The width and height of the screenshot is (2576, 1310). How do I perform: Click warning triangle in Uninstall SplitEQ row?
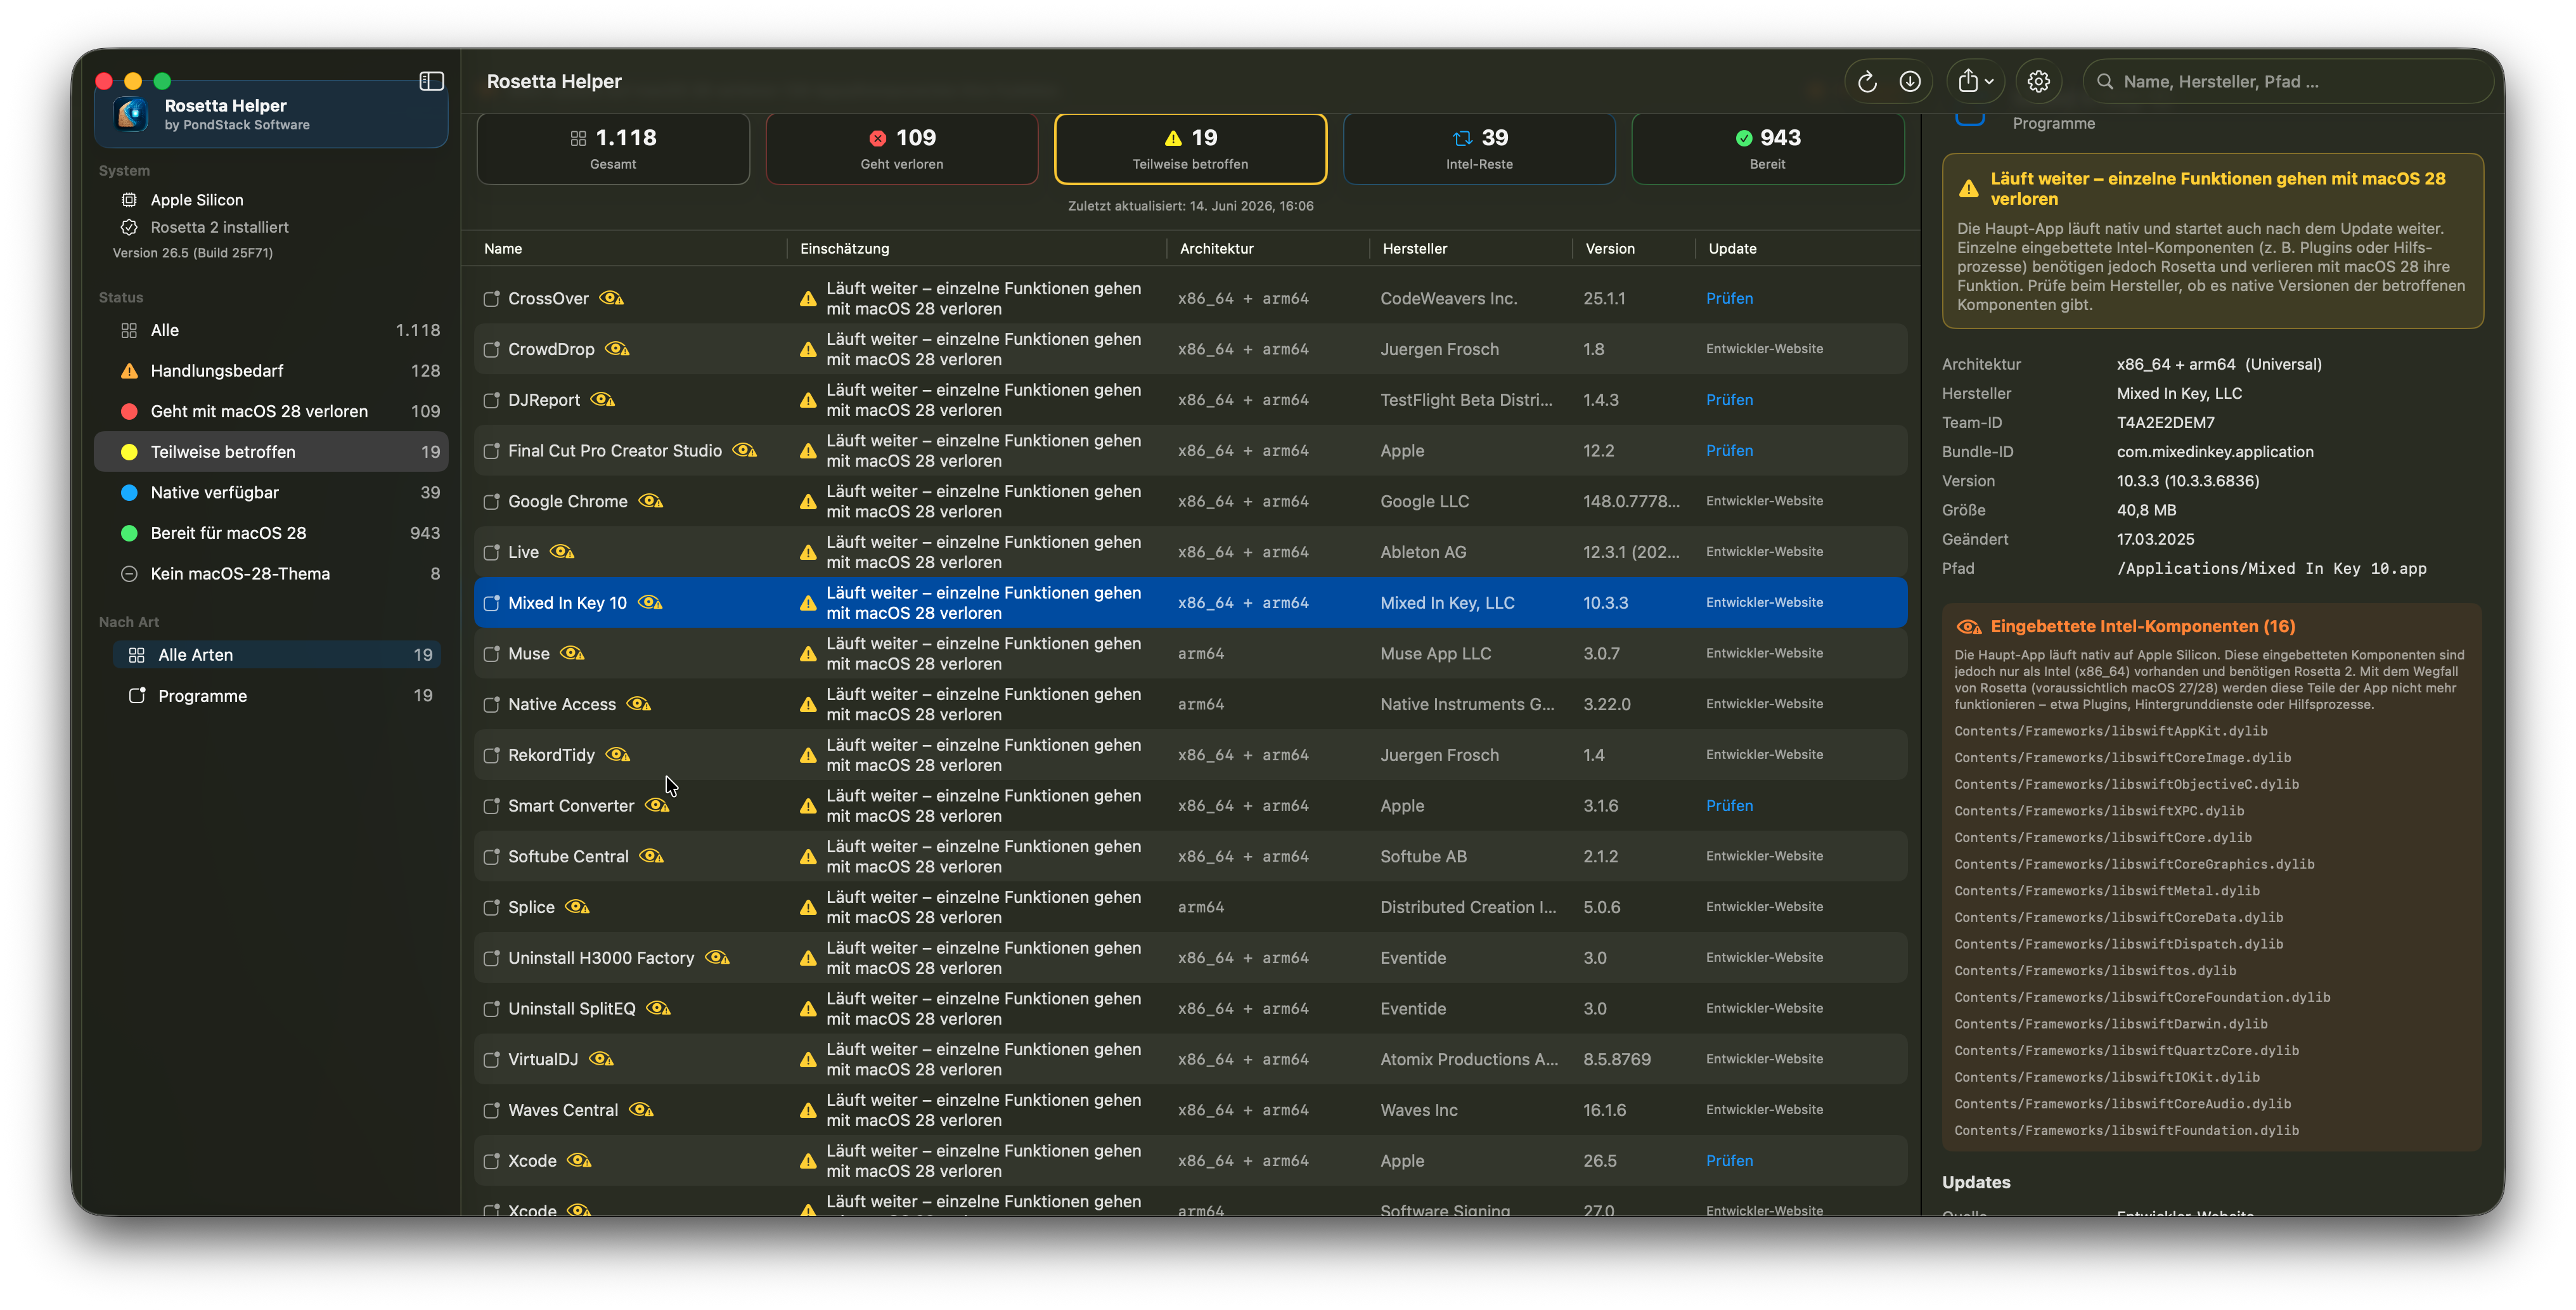(808, 1010)
